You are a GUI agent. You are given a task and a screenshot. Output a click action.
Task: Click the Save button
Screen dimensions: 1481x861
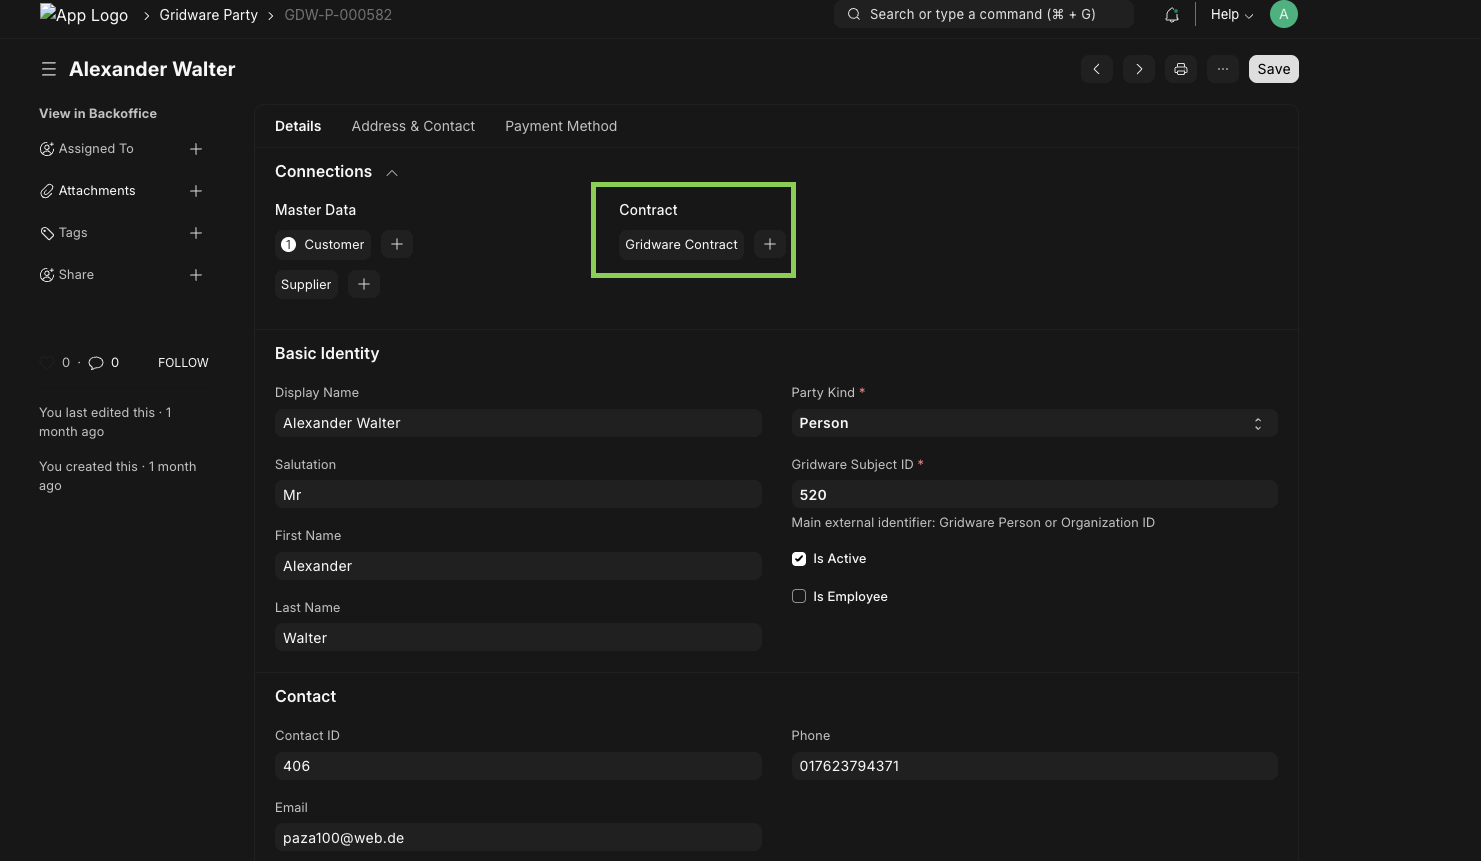[x=1274, y=69]
